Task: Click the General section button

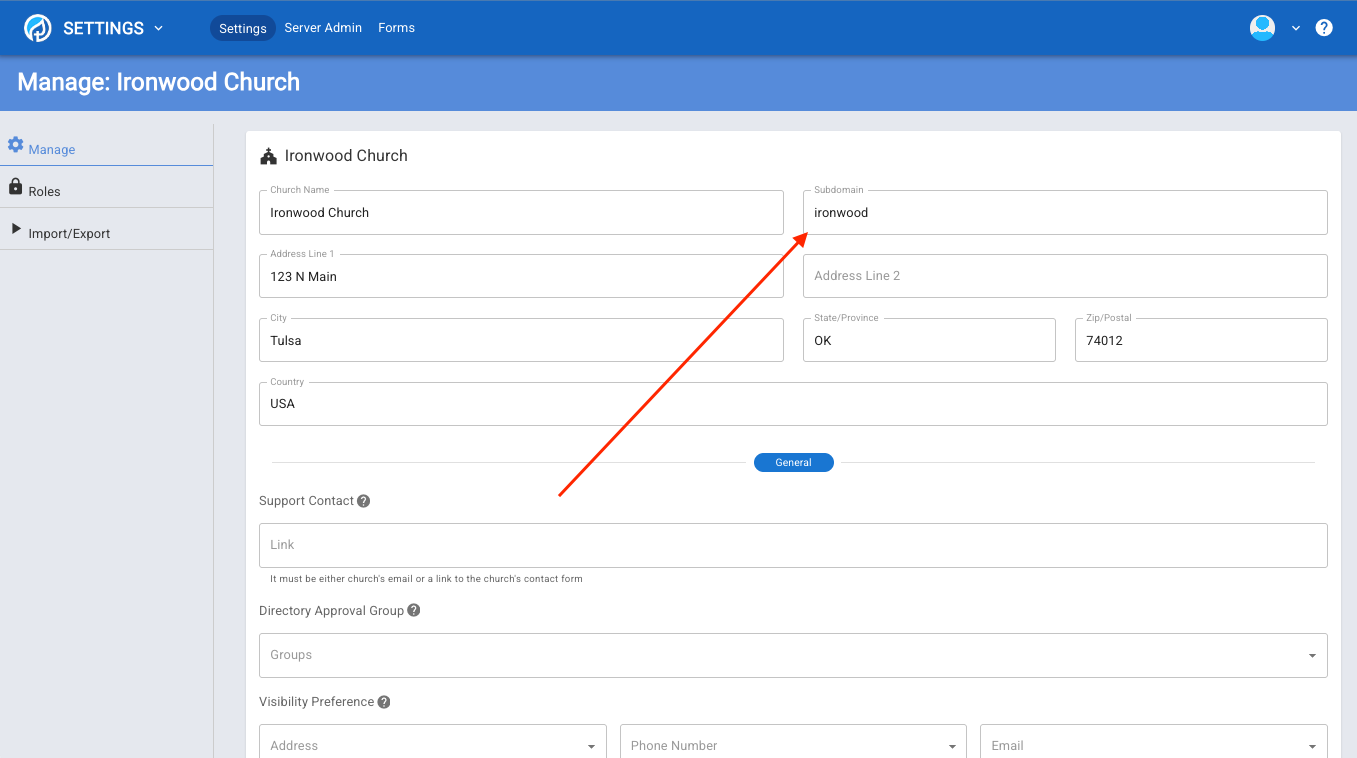Action: click(793, 463)
